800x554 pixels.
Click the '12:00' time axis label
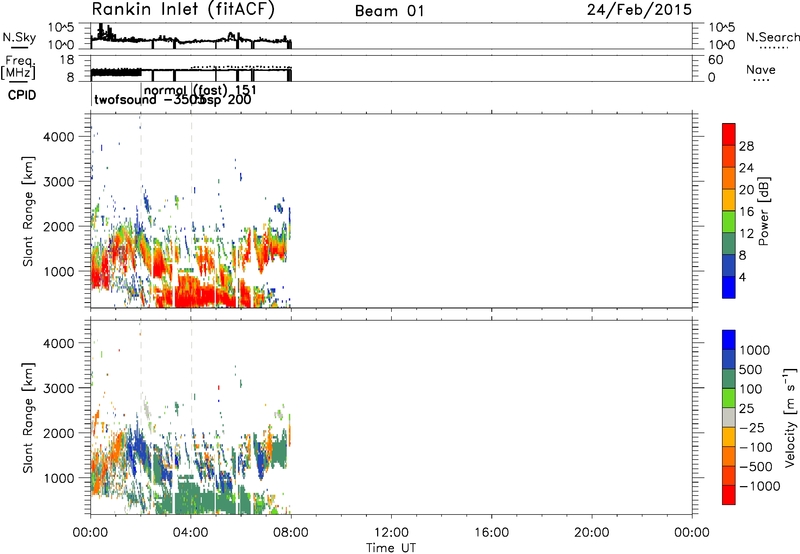[391, 533]
